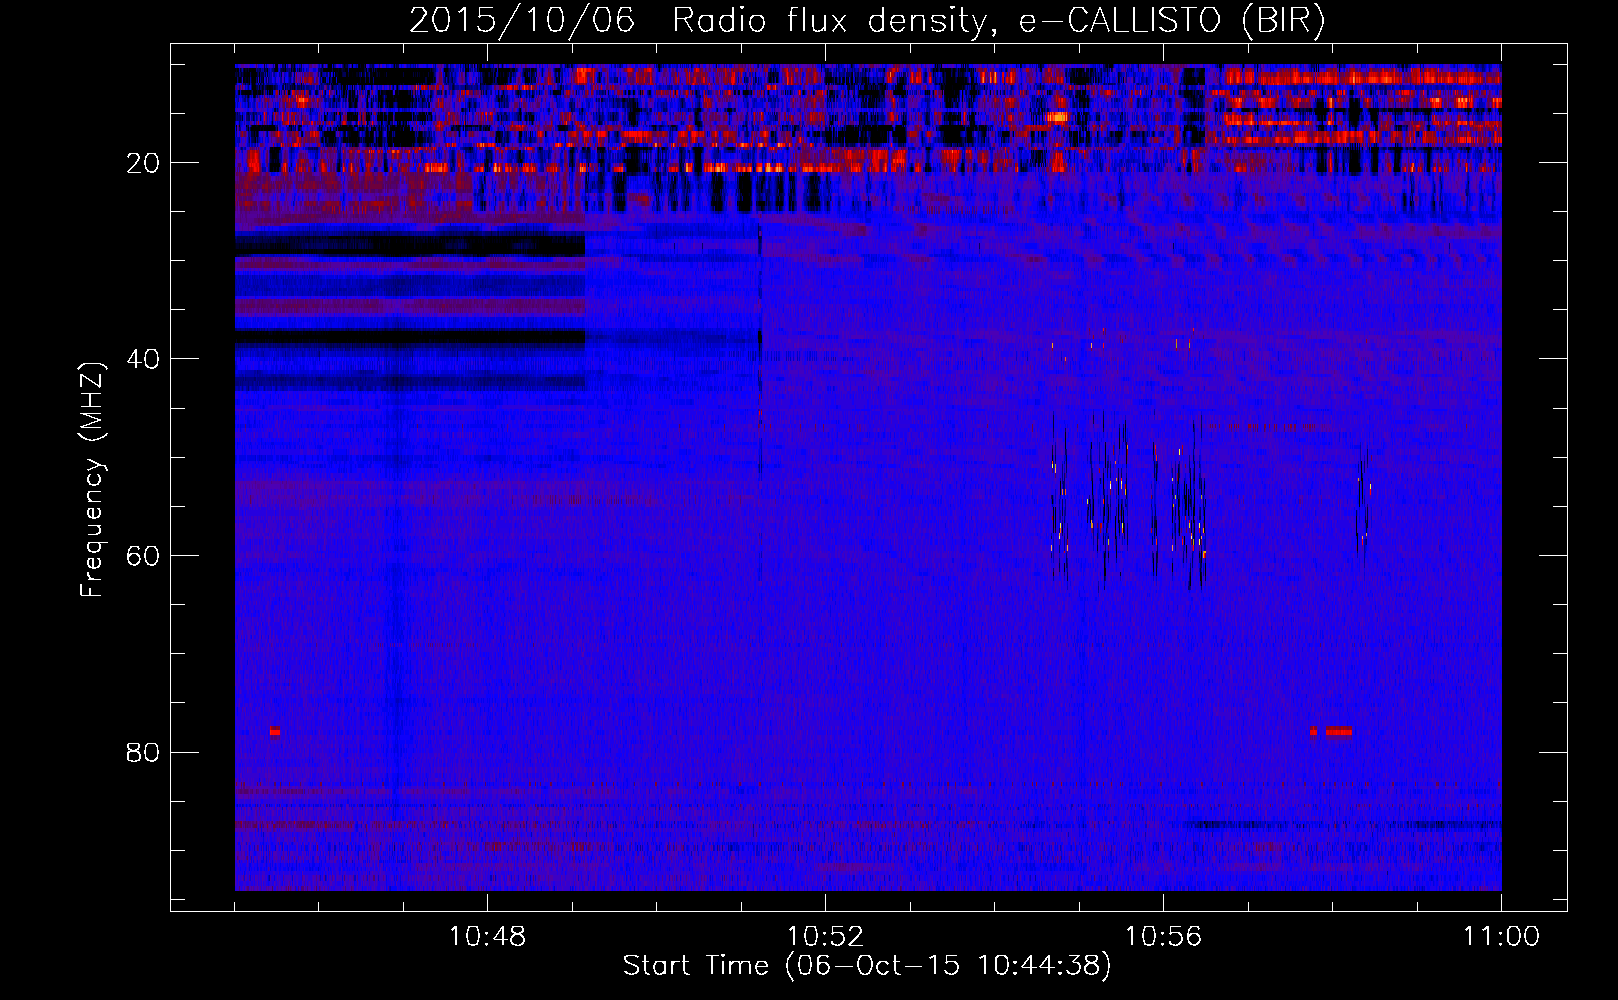
Task: Click the 10:52 time tick label
Action: pos(825,937)
